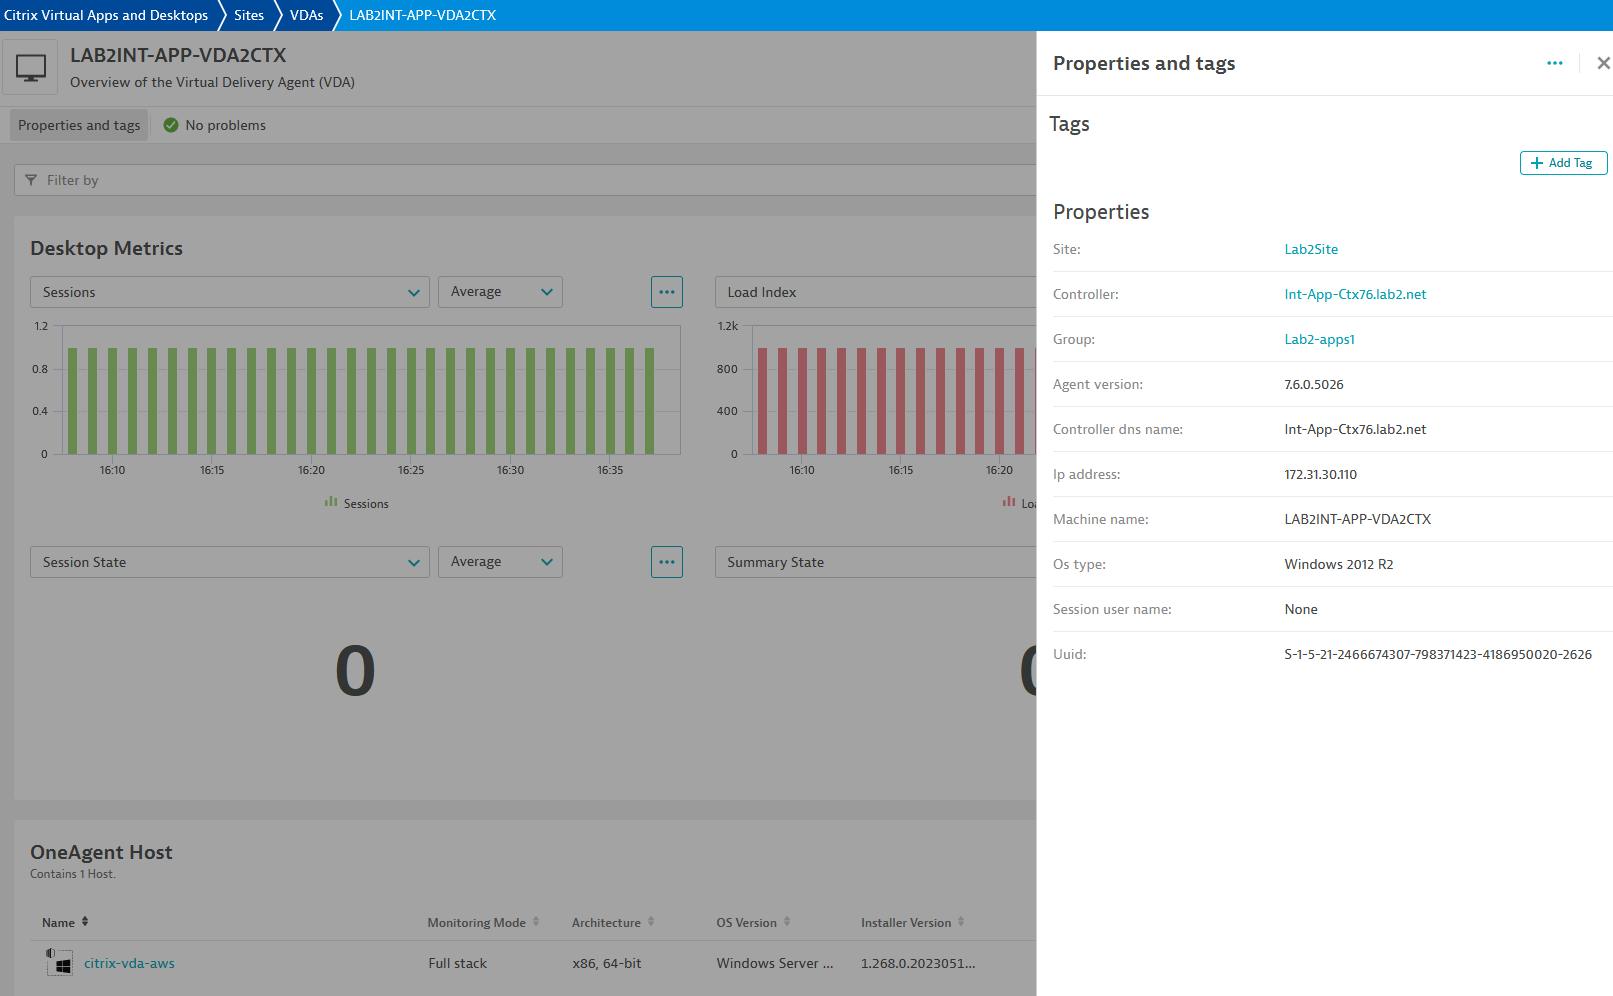Open the citrix-vda-aws host link

click(129, 963)
